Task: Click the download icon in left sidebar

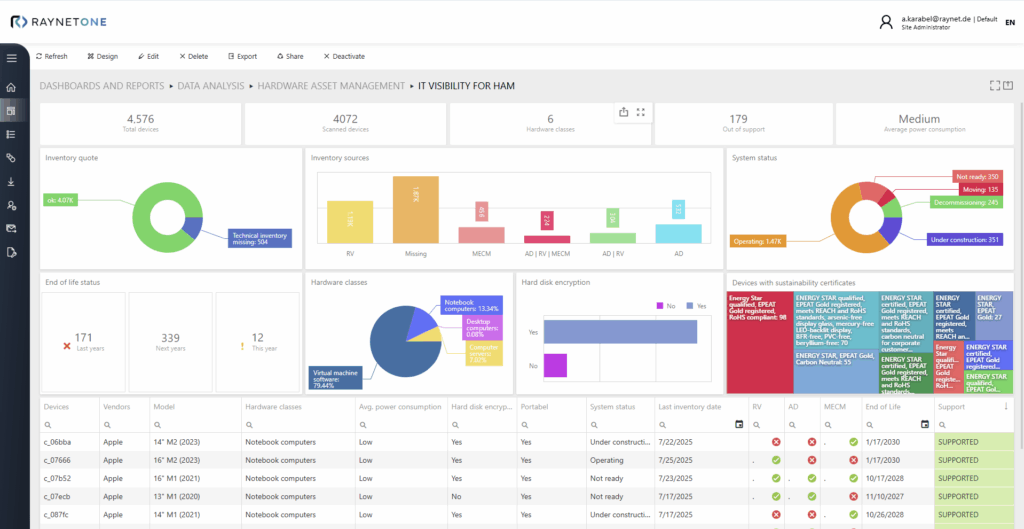Action: pyautogui.click(x=11, y=181)
